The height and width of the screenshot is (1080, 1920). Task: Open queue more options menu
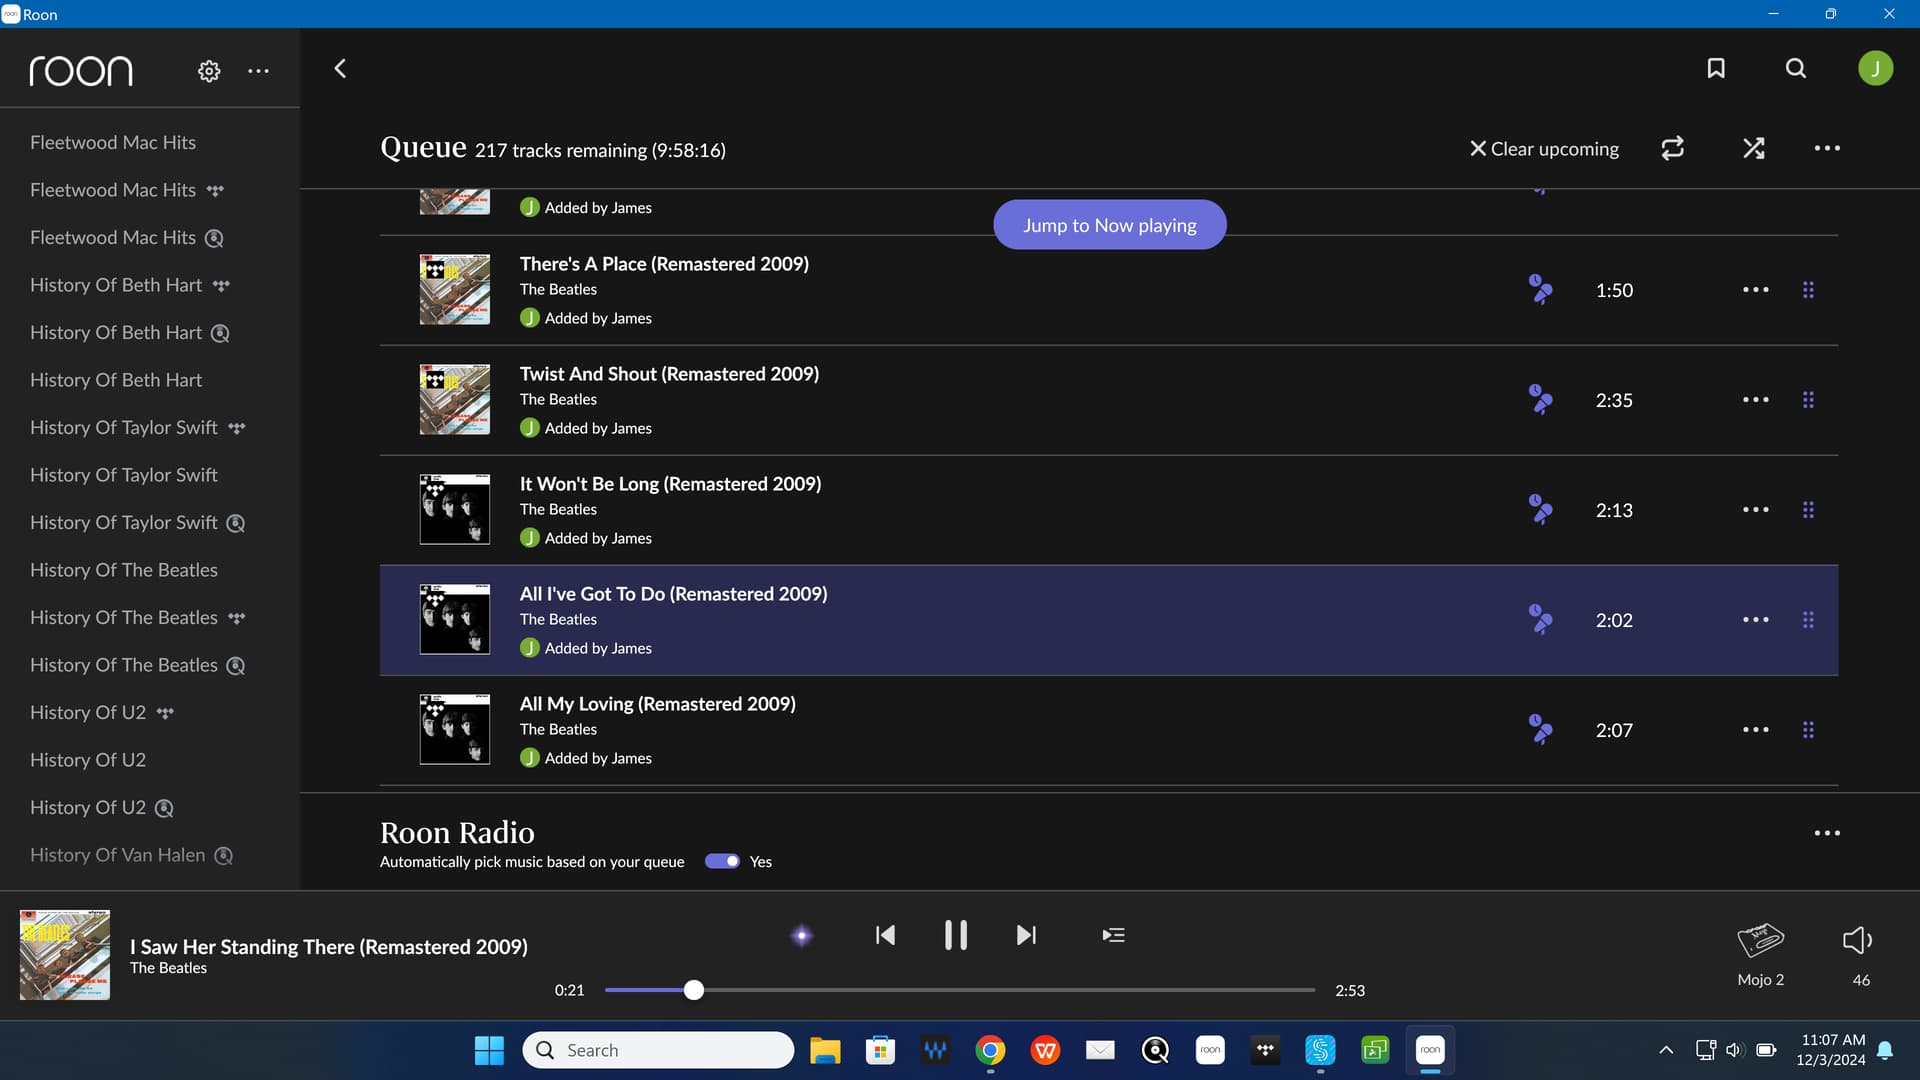[1827, 148]
